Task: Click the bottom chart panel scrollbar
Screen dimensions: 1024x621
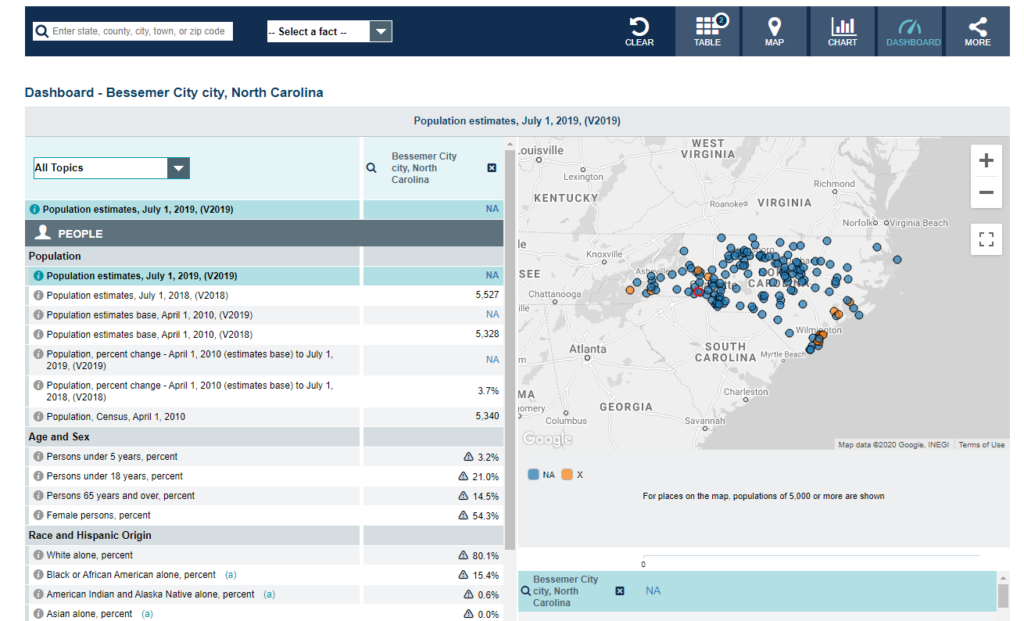Action: [x=1003, y=596]
